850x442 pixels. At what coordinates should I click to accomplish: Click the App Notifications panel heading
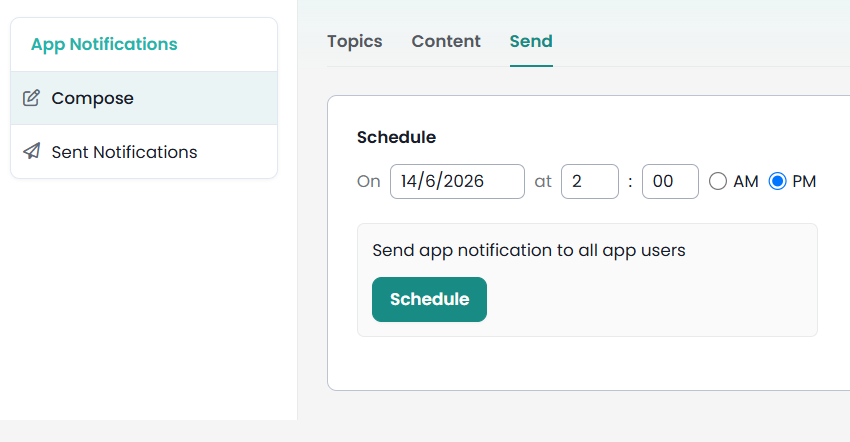coord(104,44)
